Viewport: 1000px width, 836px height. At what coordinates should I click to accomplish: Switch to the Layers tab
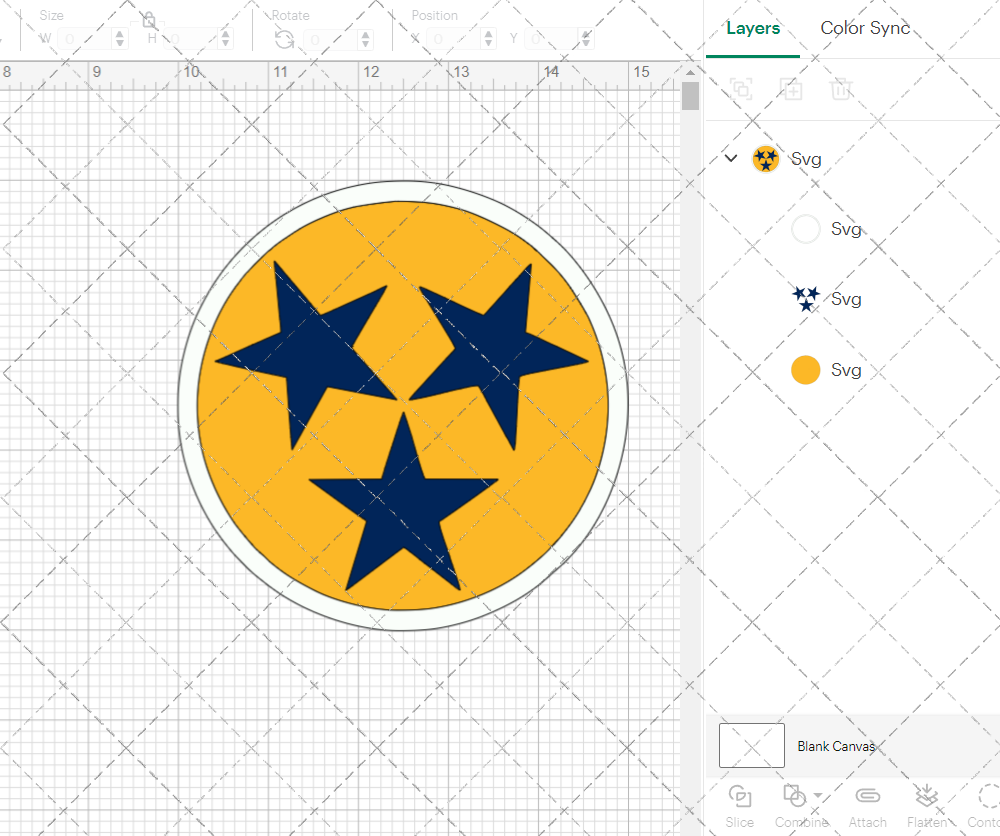753,29
